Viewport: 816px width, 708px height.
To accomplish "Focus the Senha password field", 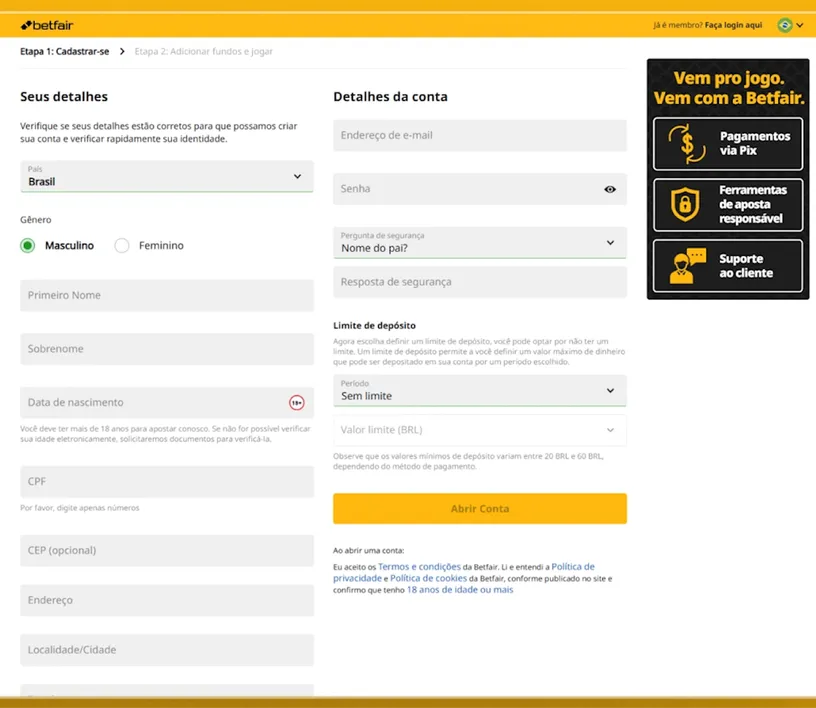I will (x=480, y=189).
